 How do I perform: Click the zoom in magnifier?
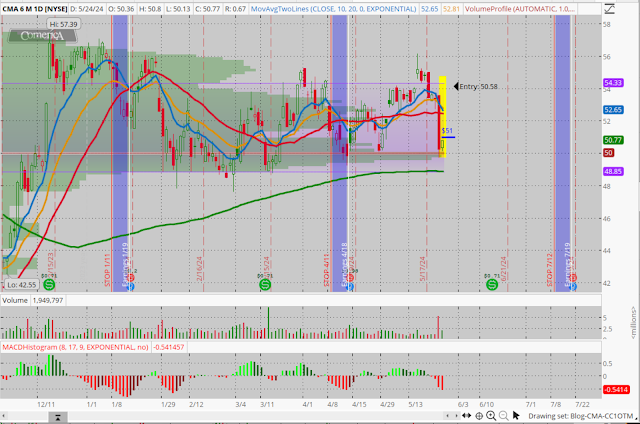(491, 416)
